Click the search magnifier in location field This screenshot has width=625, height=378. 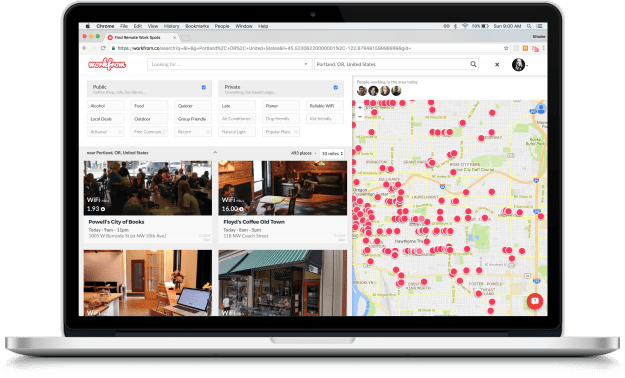pos(473,64)
